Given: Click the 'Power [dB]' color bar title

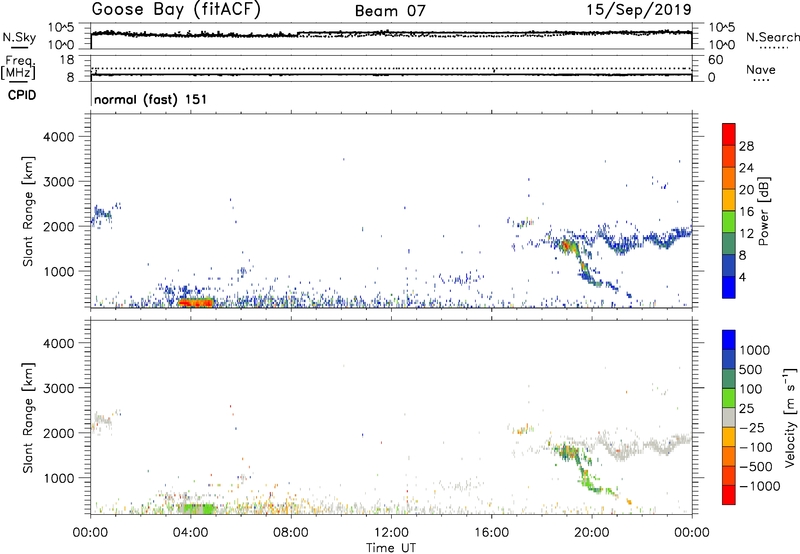Looking at the screenshot, I should [763, 211].
